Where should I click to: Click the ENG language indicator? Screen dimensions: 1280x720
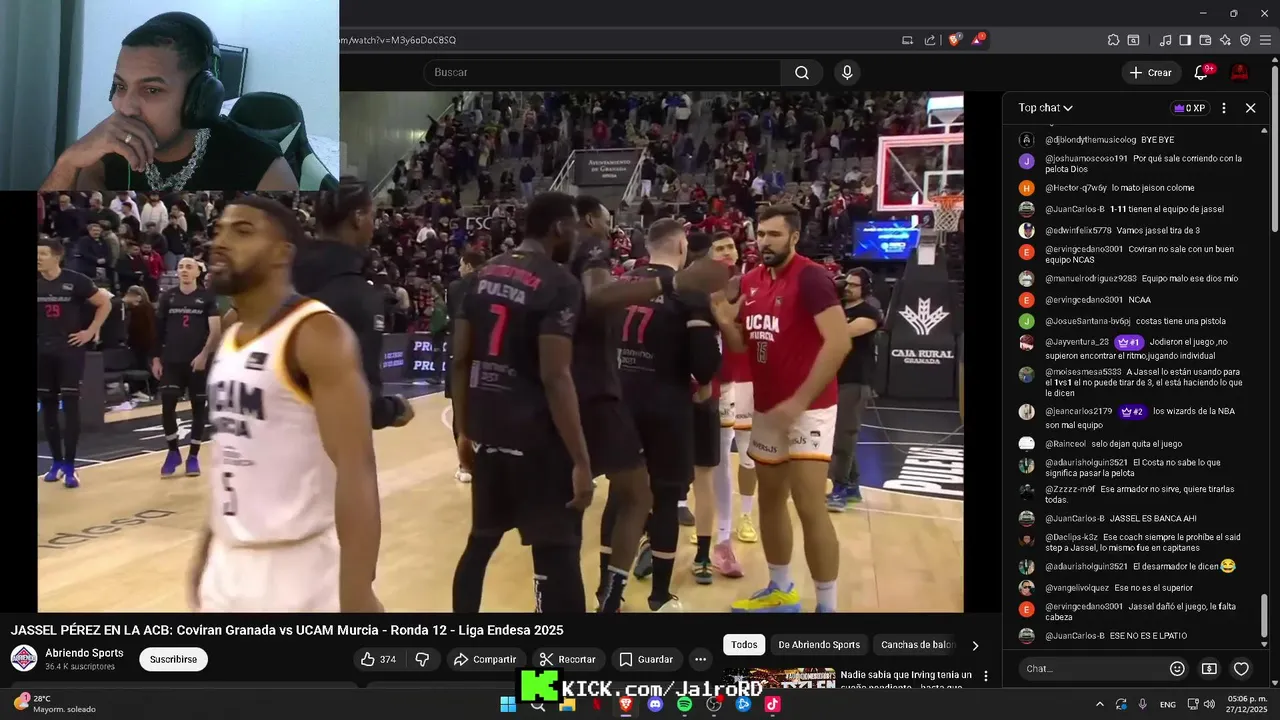click(x=1167, y=704)
